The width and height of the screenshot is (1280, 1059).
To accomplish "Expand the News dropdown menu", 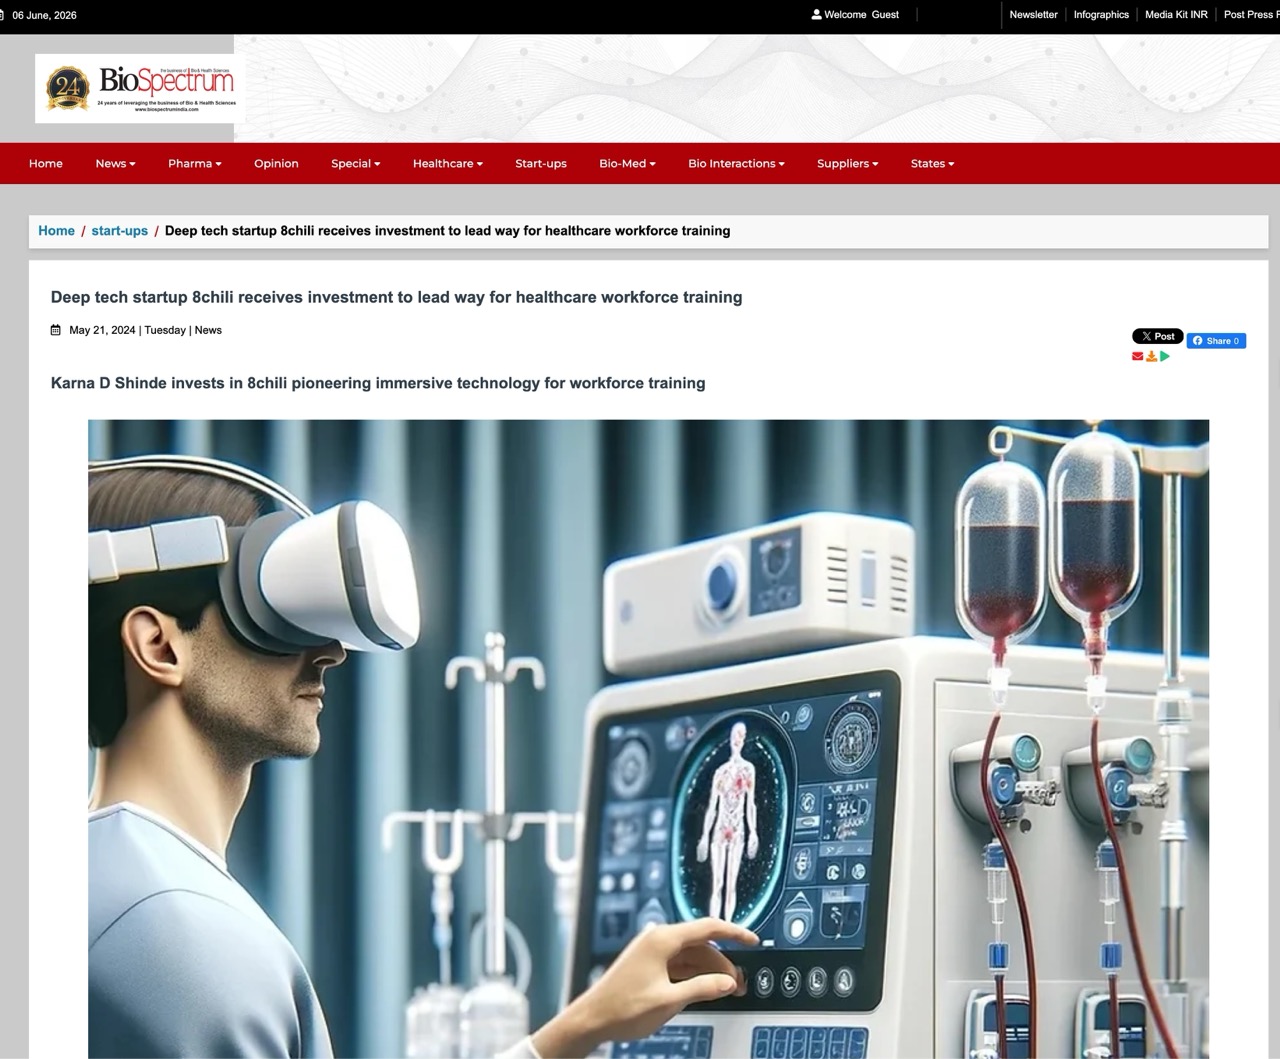I will [x=115, y=163].
